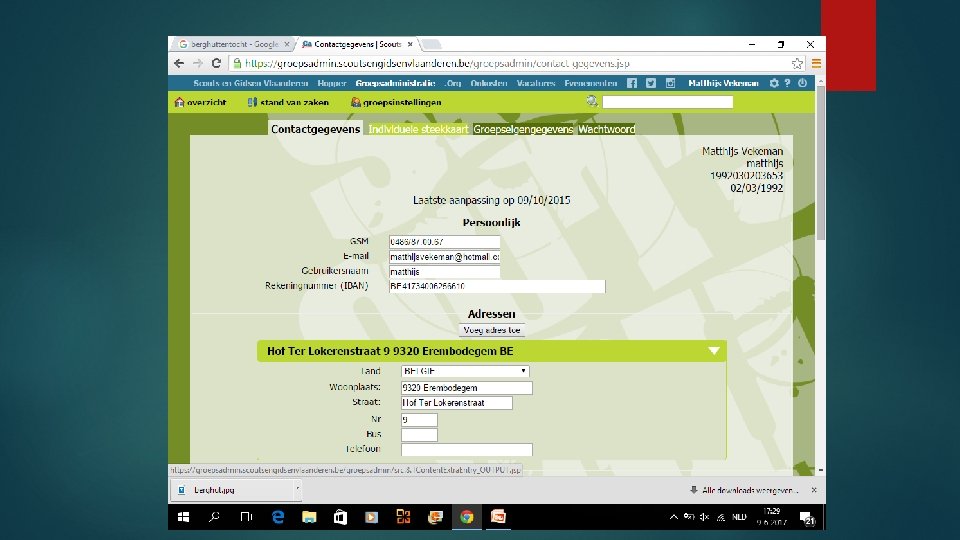Open stand van zaken menu item

coord(288,102)
